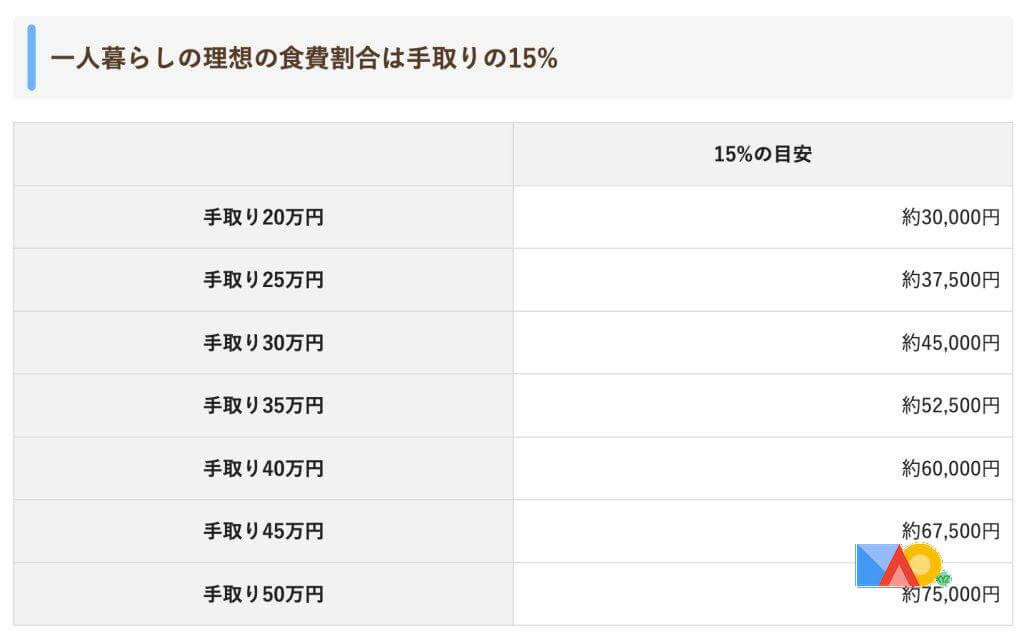This screenshot has height=639, width=1024.
Task: Click the 約60,000円 value cell
Action: click(x=950, y=468)
